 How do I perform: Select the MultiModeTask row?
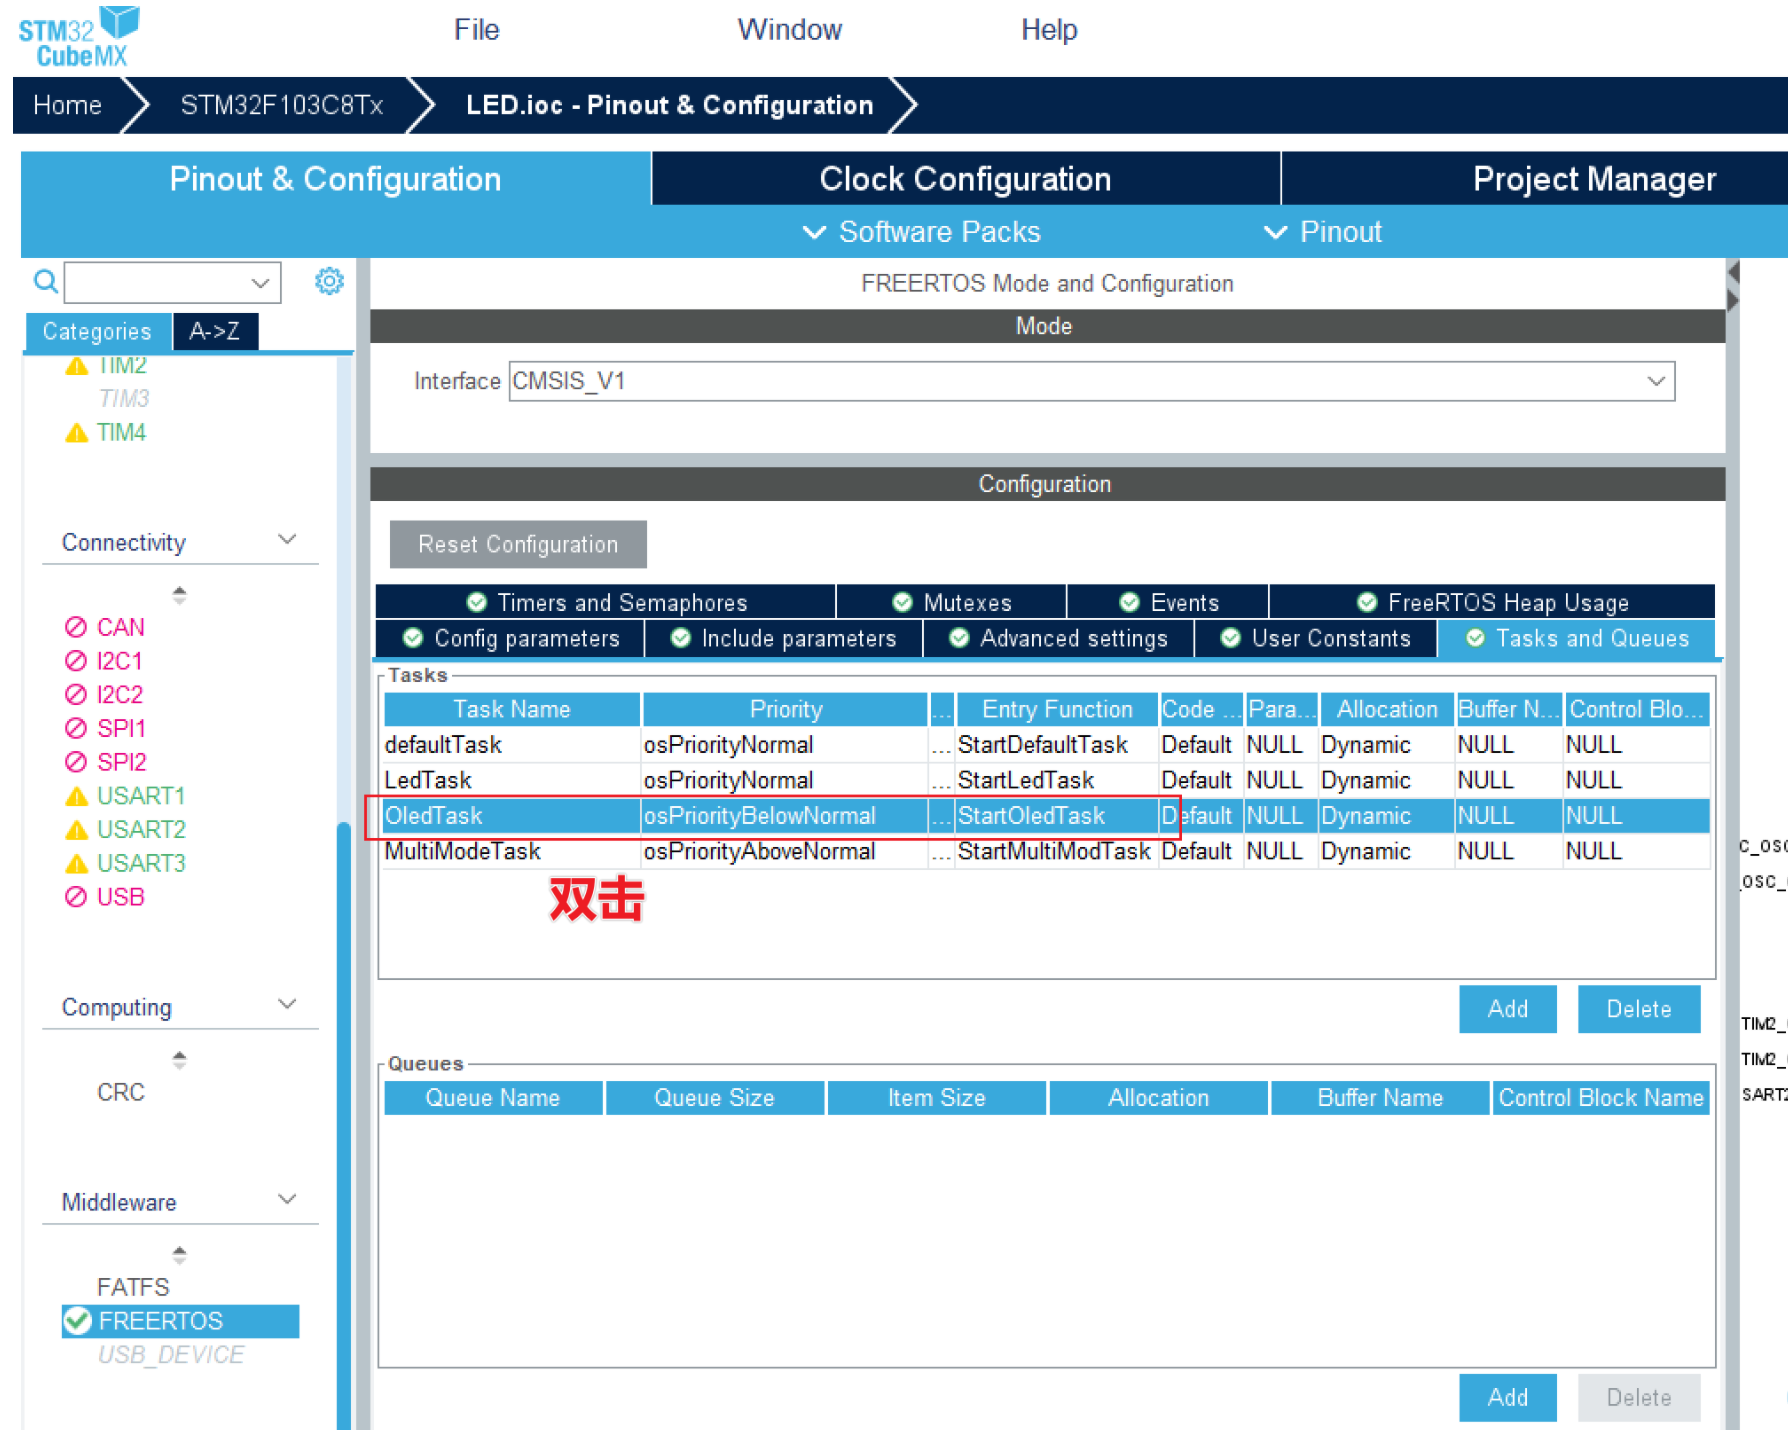[x=1046, y=851]
